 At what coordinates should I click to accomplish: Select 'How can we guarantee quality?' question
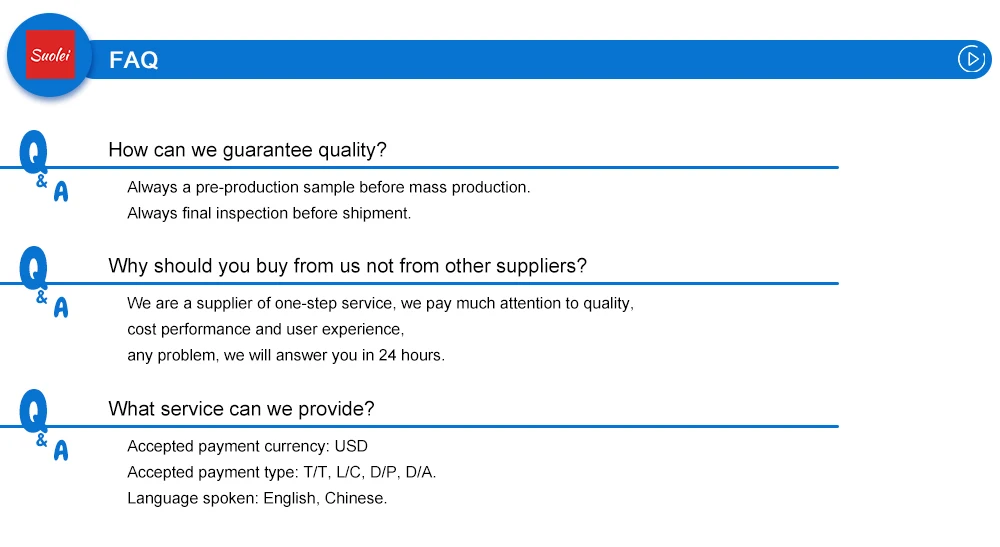247,150
